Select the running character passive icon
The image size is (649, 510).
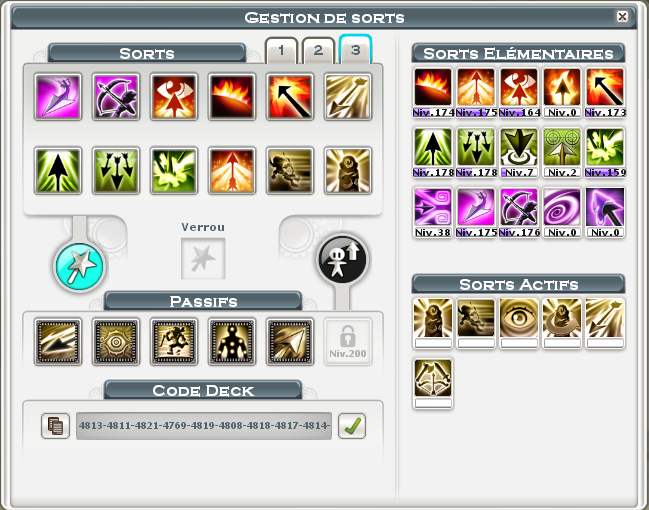pos(174,342)
